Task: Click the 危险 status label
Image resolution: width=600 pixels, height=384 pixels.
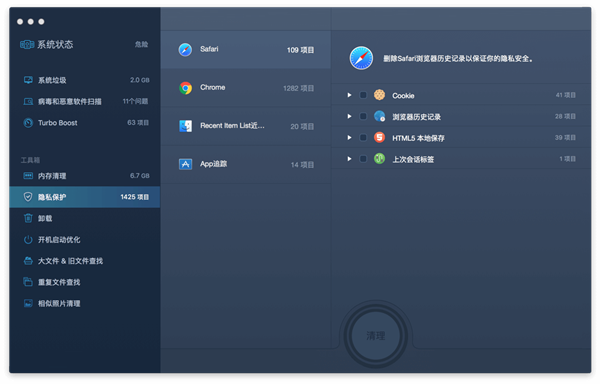Action: pyautogui.click(x=142, y=44)
